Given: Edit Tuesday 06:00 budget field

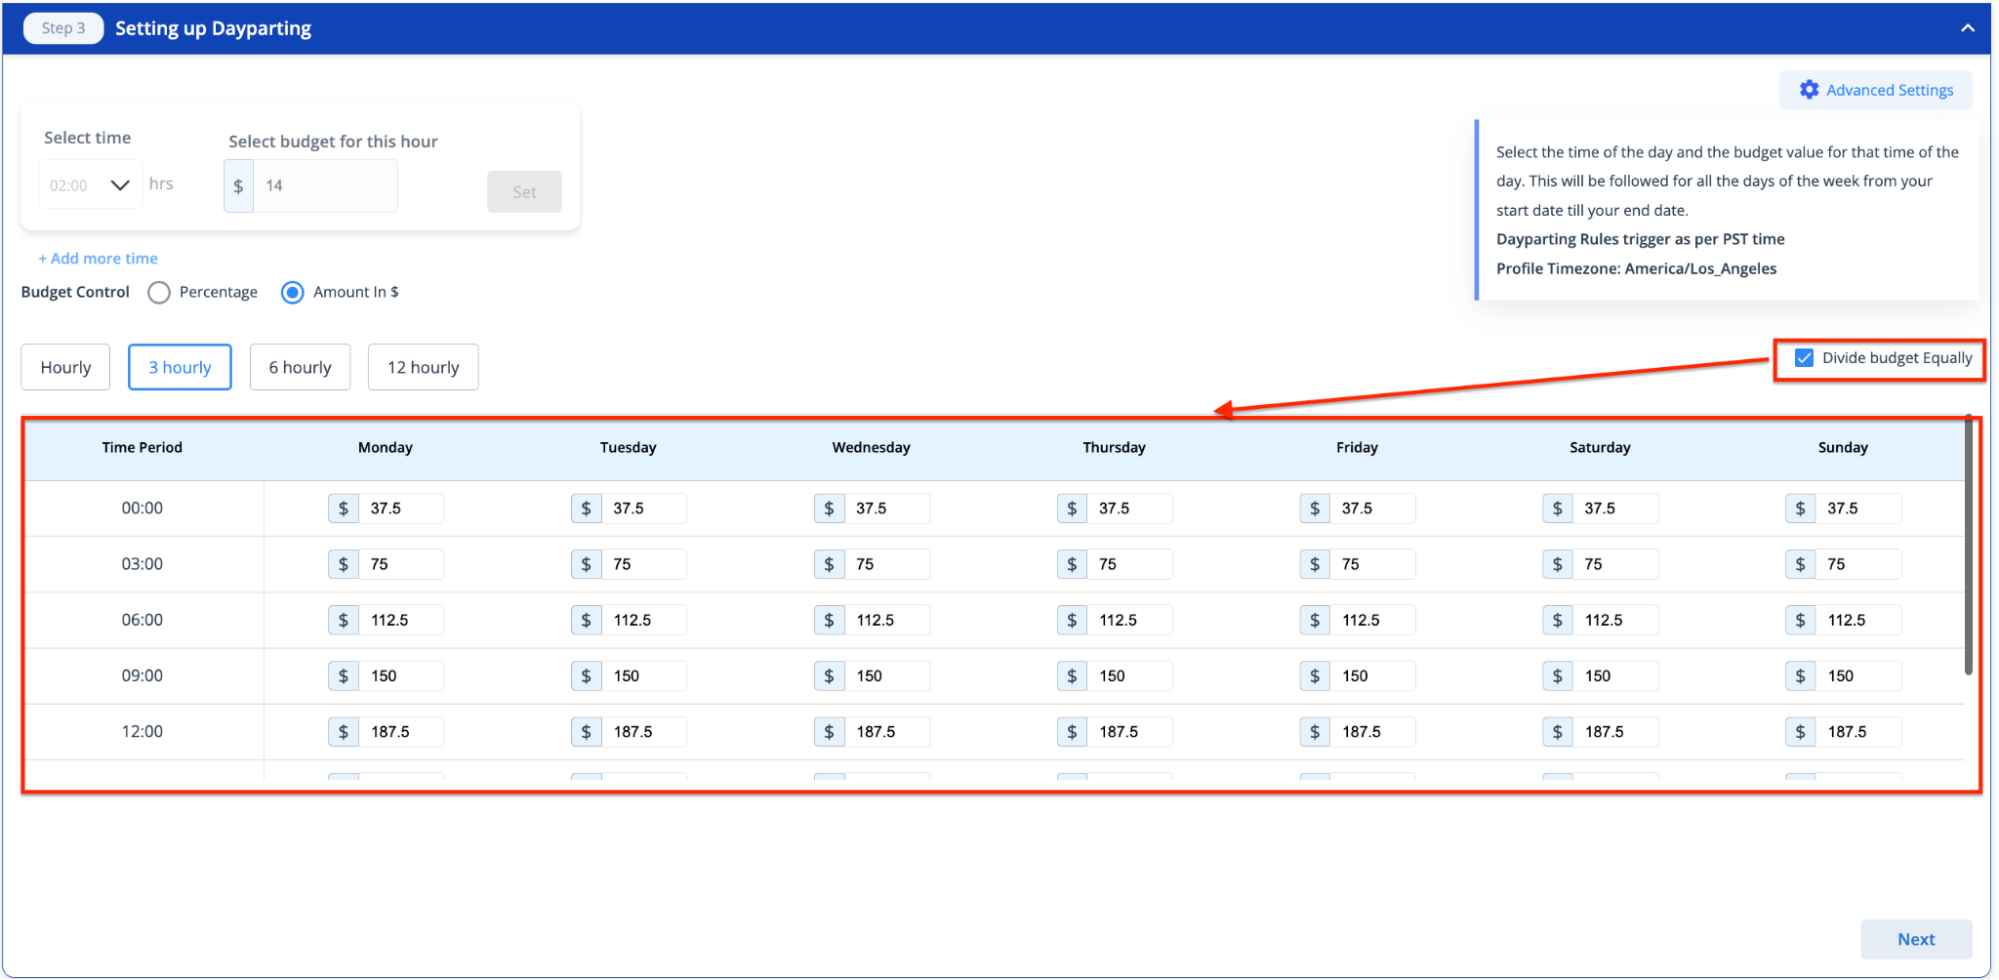Looking at the screenshot, I should (644, 620).
